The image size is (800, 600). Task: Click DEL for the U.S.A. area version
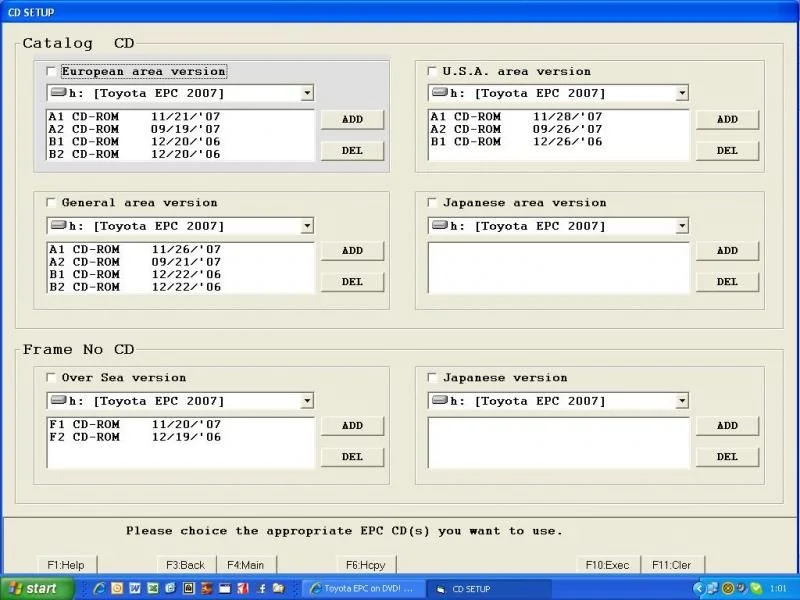click(727, 151)
